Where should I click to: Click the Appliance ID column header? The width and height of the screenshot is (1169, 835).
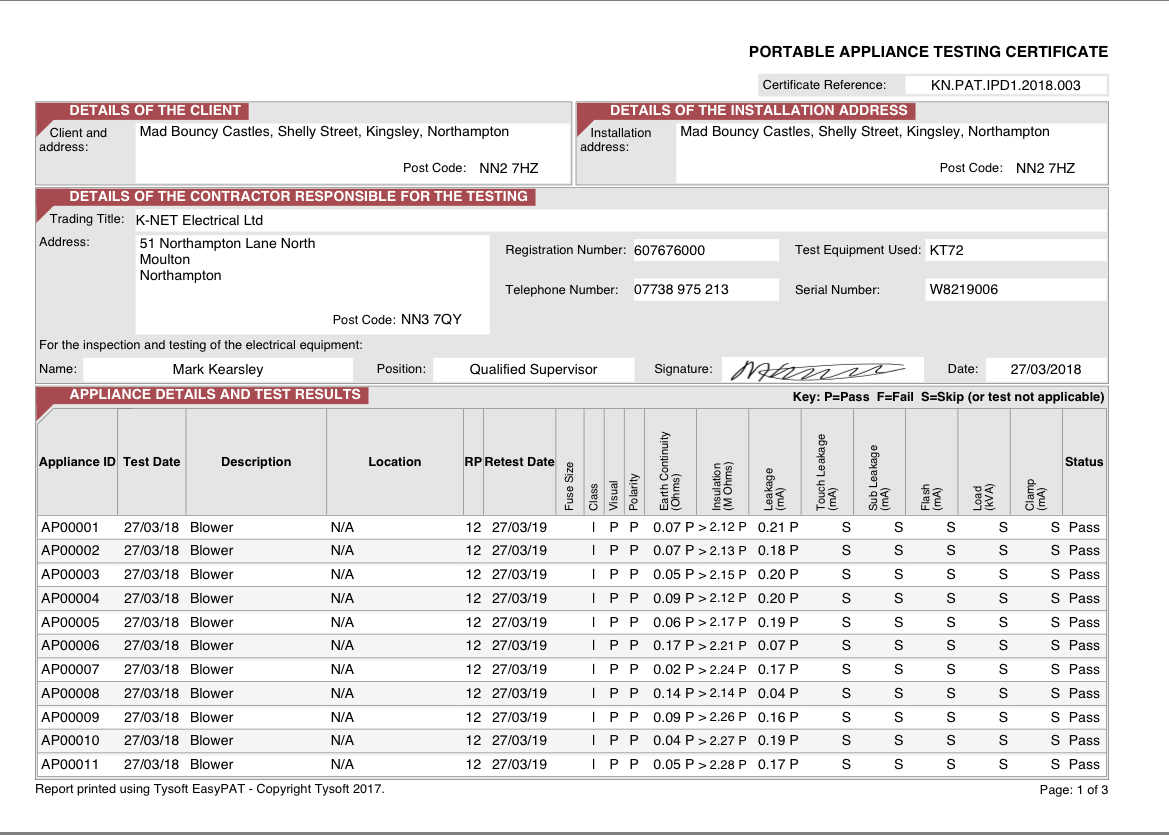(x=77, y=462)
